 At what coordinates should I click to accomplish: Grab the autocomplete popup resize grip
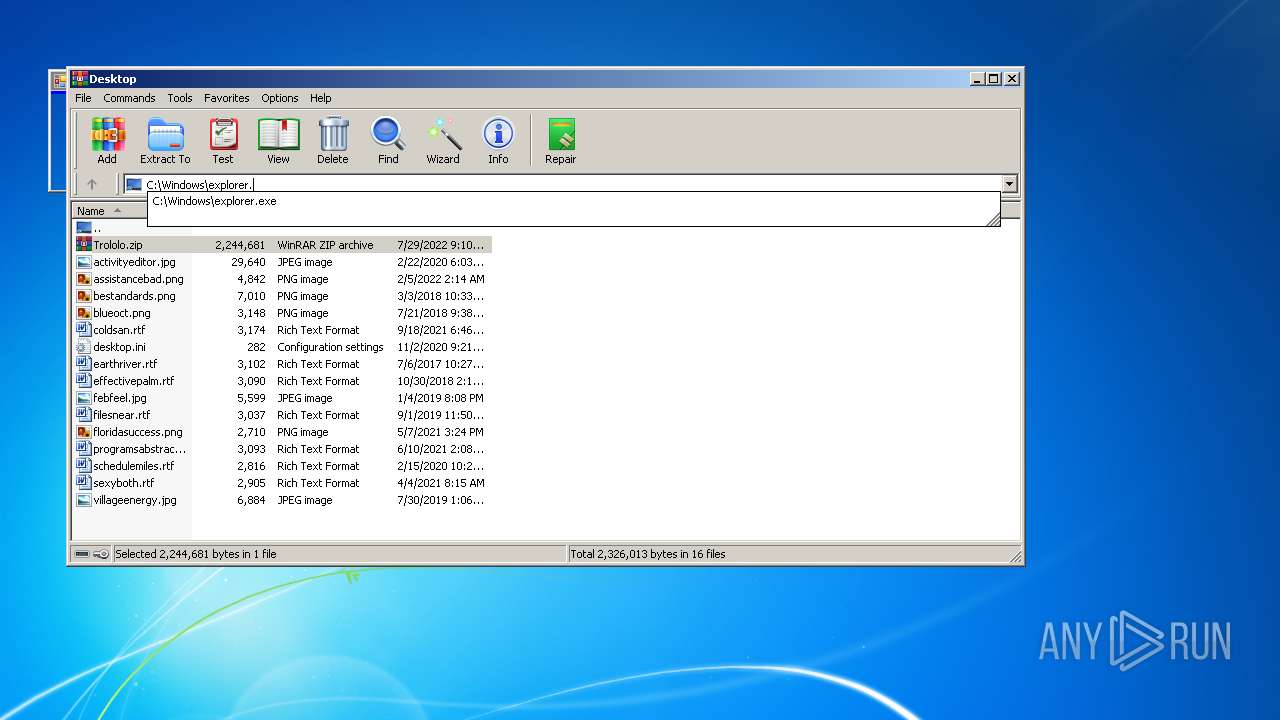(993, 219)
